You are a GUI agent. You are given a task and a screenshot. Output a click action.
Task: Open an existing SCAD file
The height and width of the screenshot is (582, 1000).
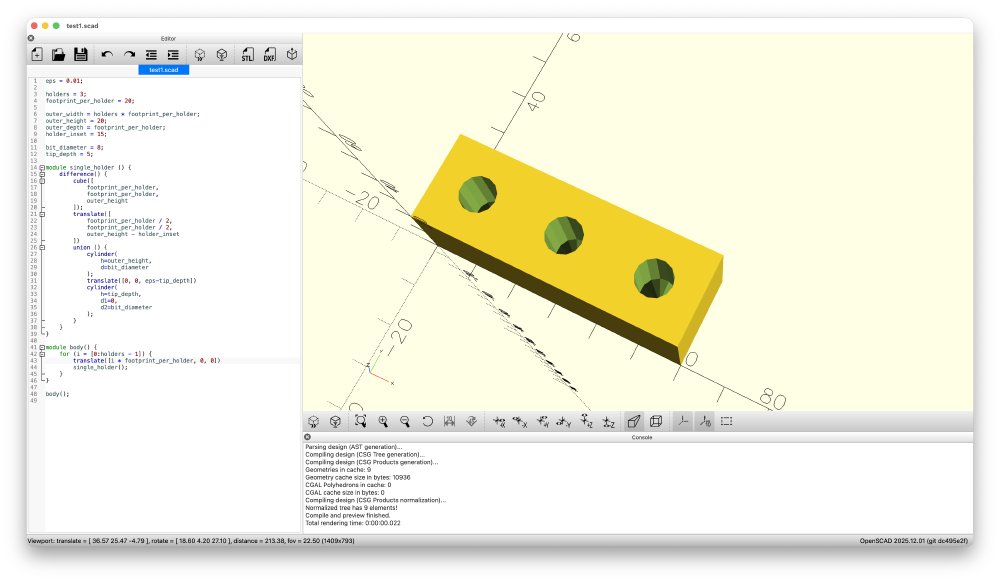click(60, 54)
